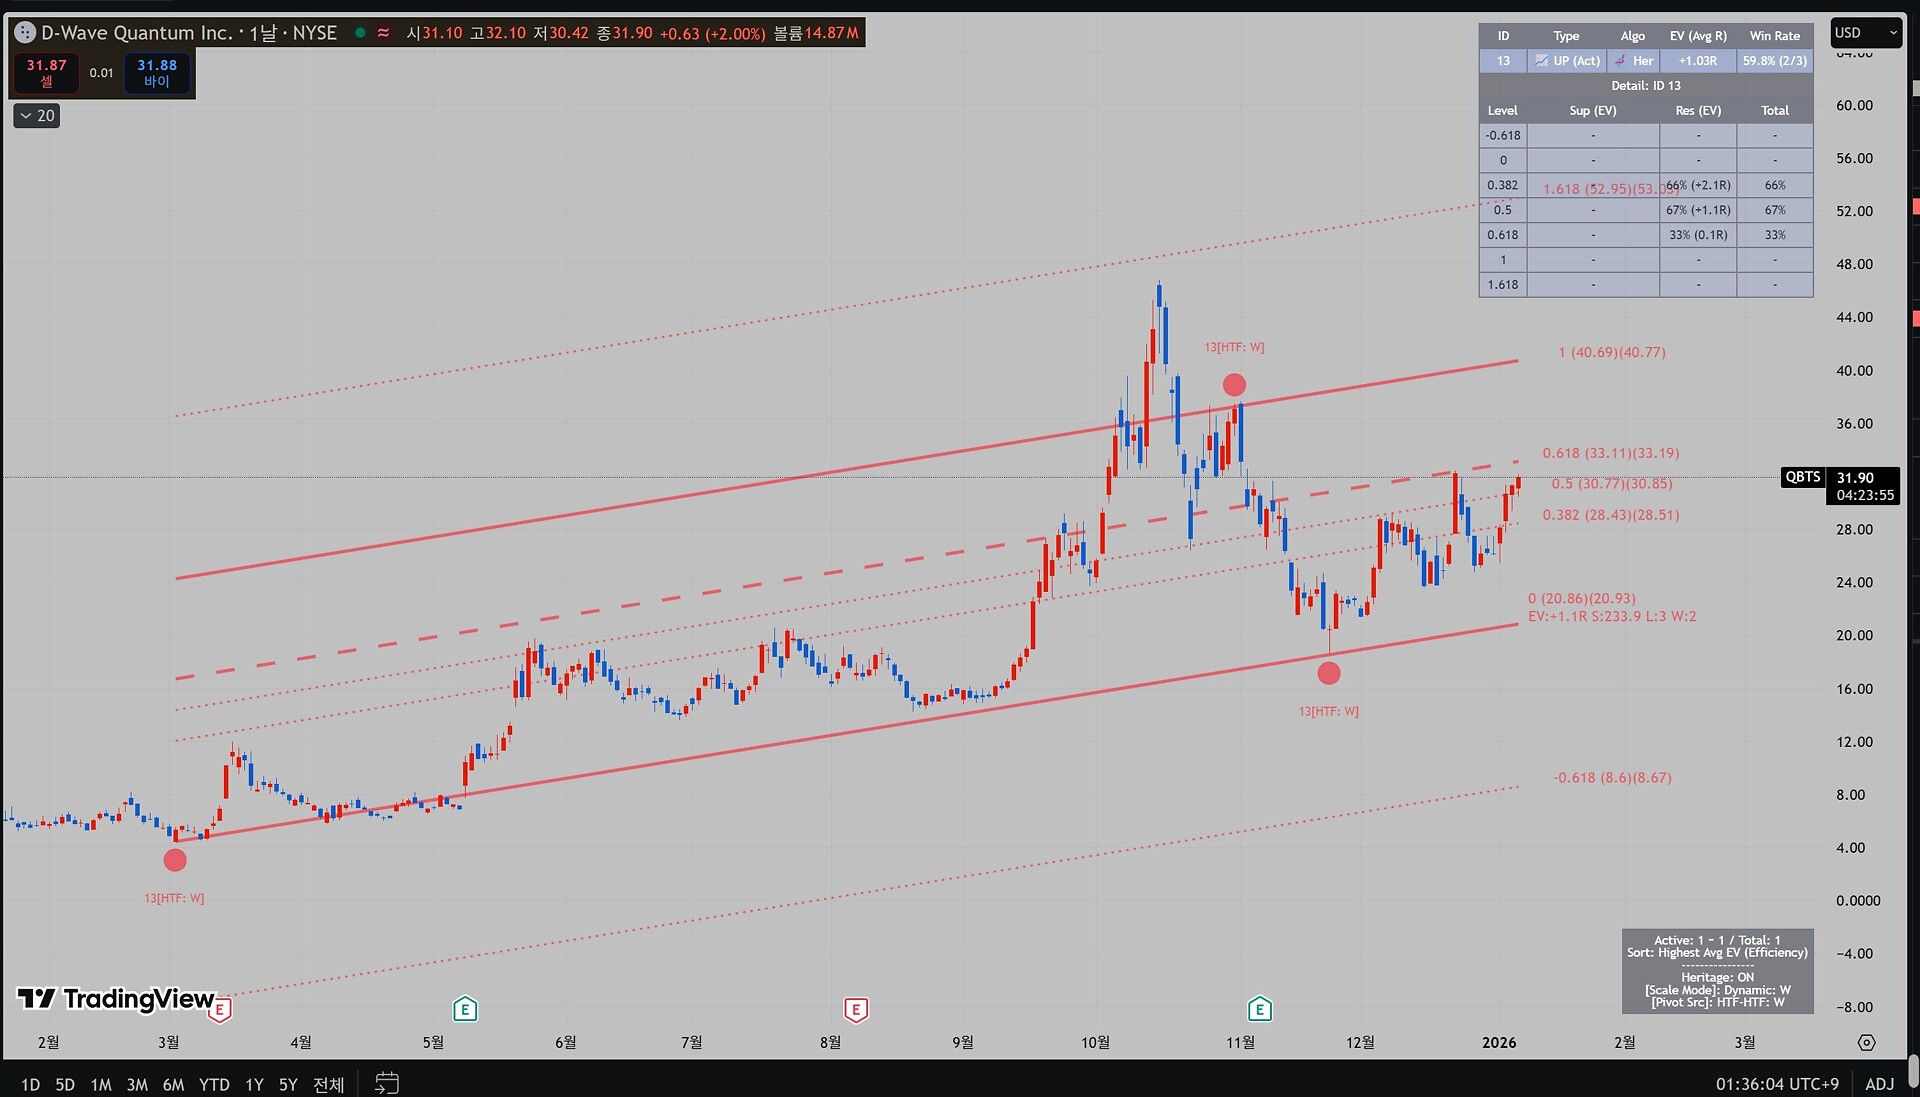Click the QBTS price label on axis
Screen dimensions: 1920x1097
[1802, 477]
